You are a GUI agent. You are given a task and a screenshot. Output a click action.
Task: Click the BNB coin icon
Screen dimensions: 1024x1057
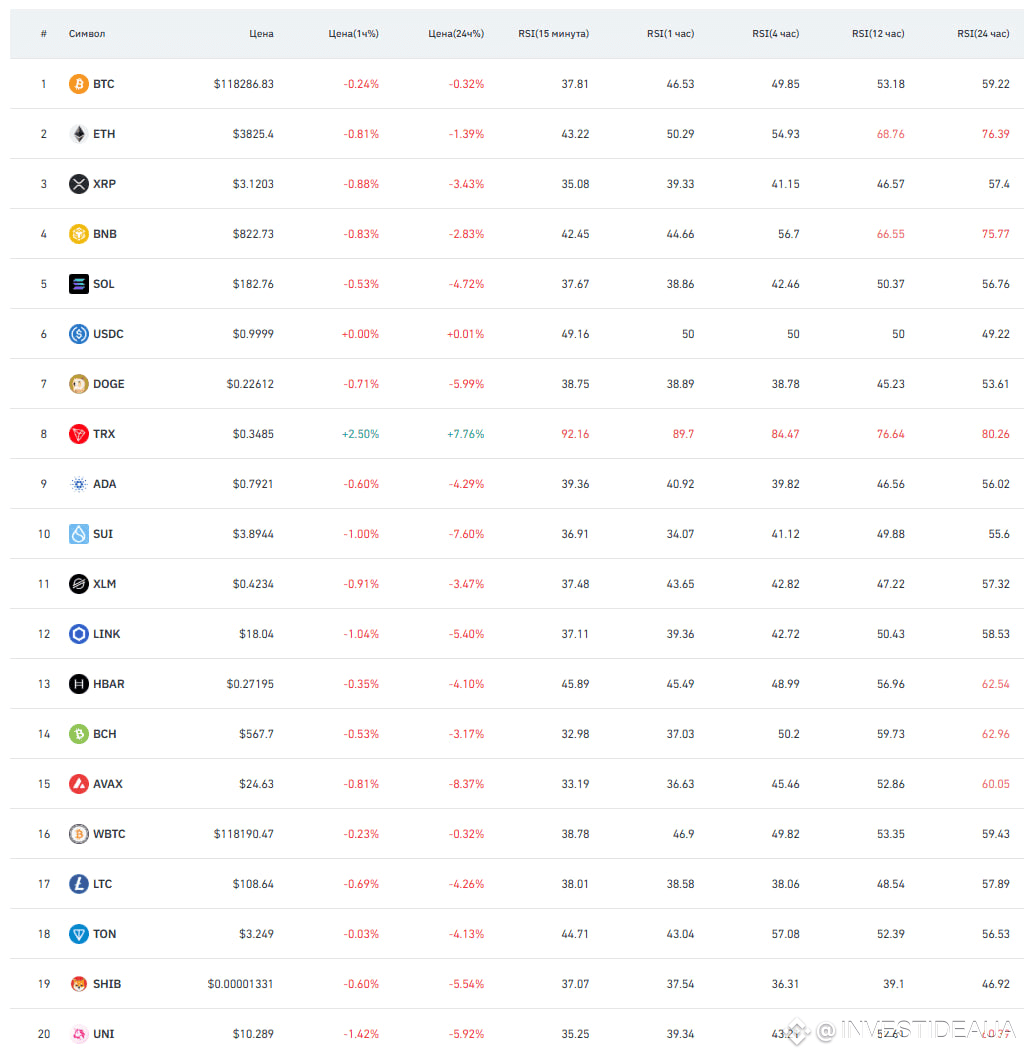[x=79, y=234]
